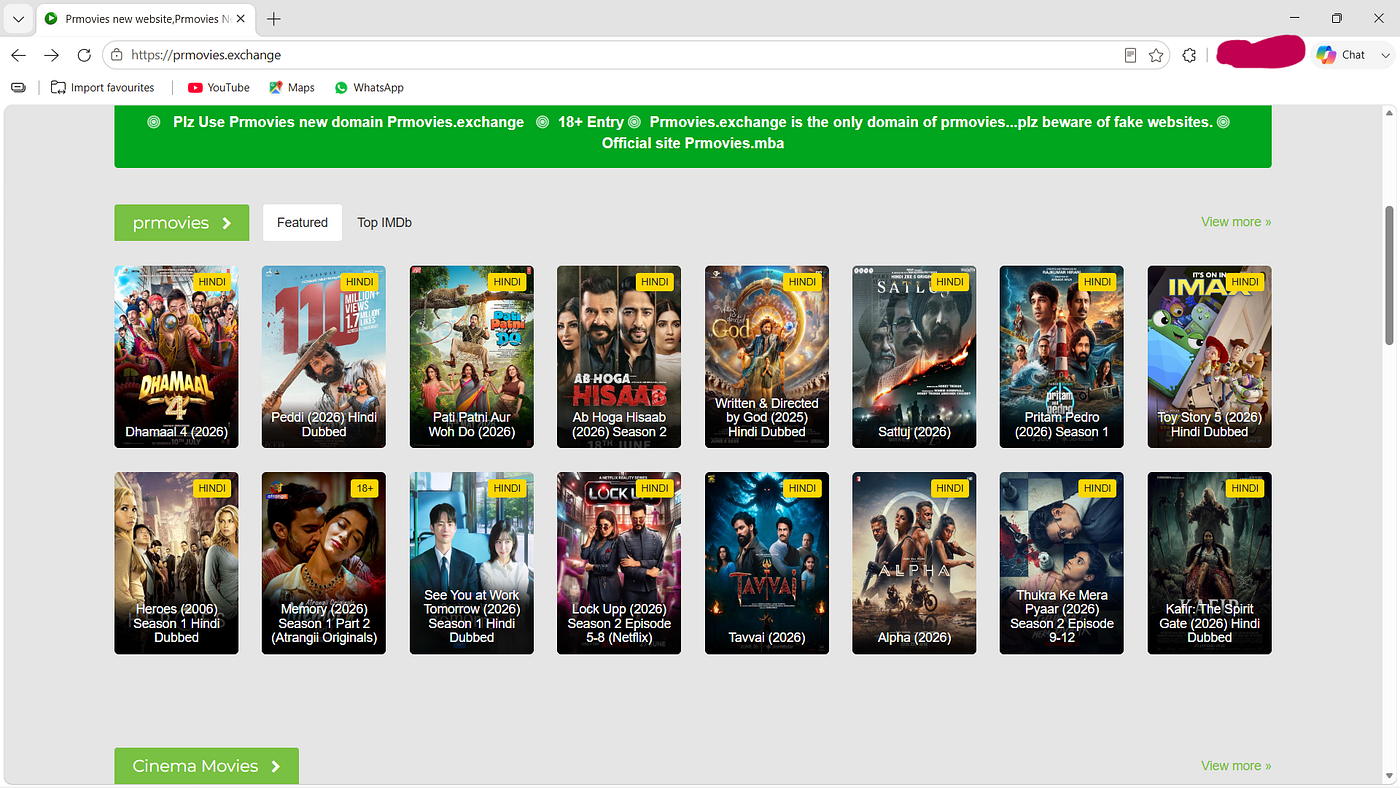Click View more link beside Cinema Movies
1400x788 pixels.
point(1236,766)
